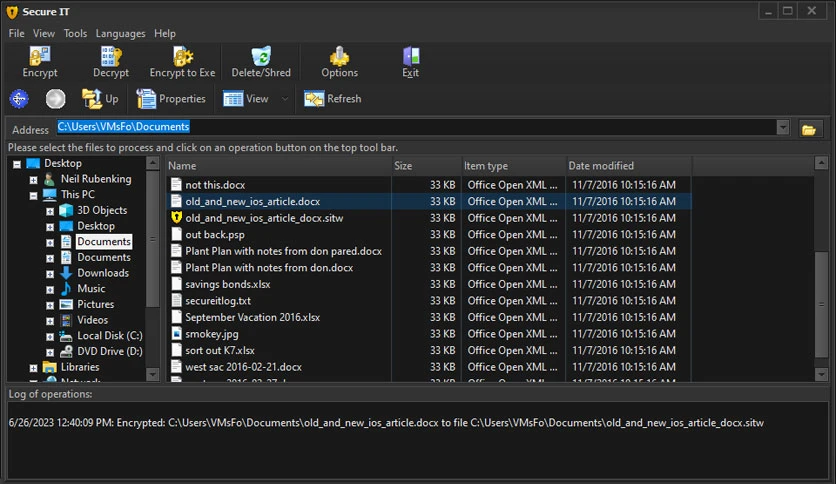836x484 pixels.
Task: Click file list scrollbar down arrow
Action: [822, 374]
